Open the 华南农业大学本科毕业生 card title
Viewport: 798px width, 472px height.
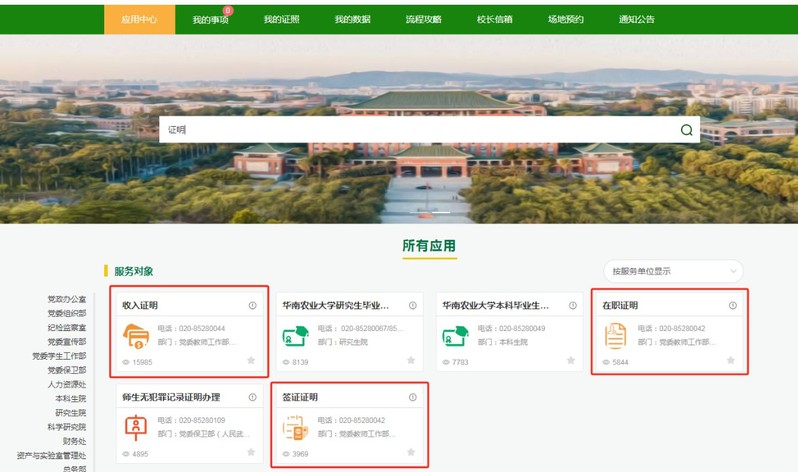[495, 306]
